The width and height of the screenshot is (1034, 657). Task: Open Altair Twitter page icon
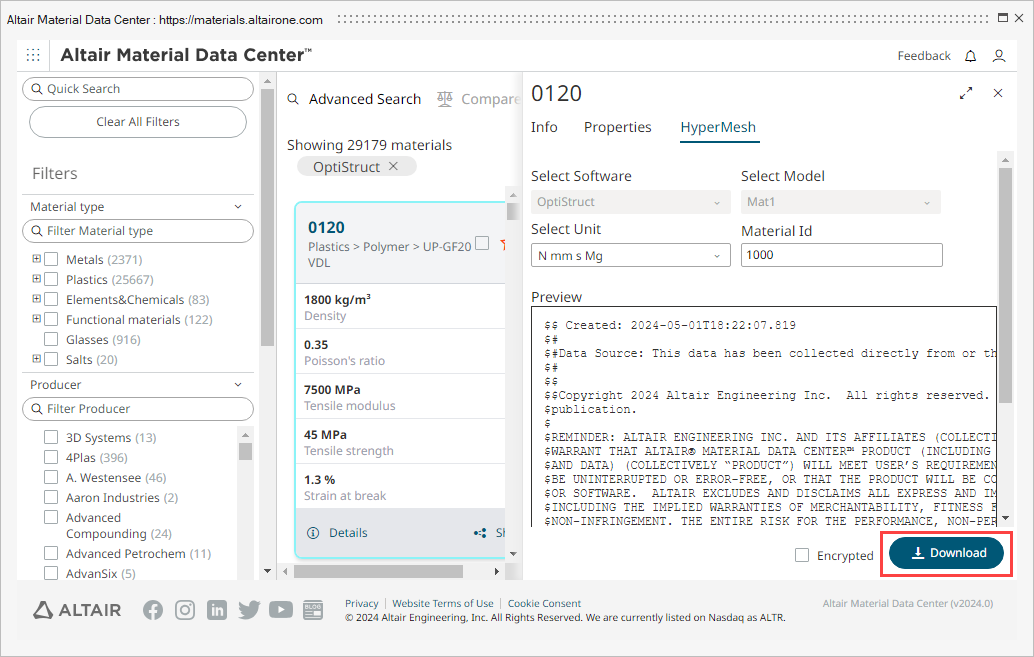[249, 610]
